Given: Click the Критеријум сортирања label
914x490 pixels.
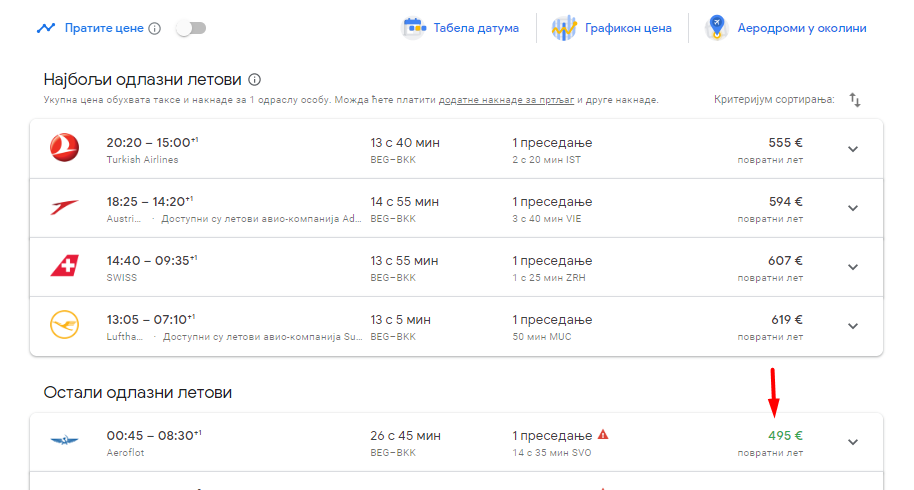Looking at the screenshot, I should click(774, 100).
